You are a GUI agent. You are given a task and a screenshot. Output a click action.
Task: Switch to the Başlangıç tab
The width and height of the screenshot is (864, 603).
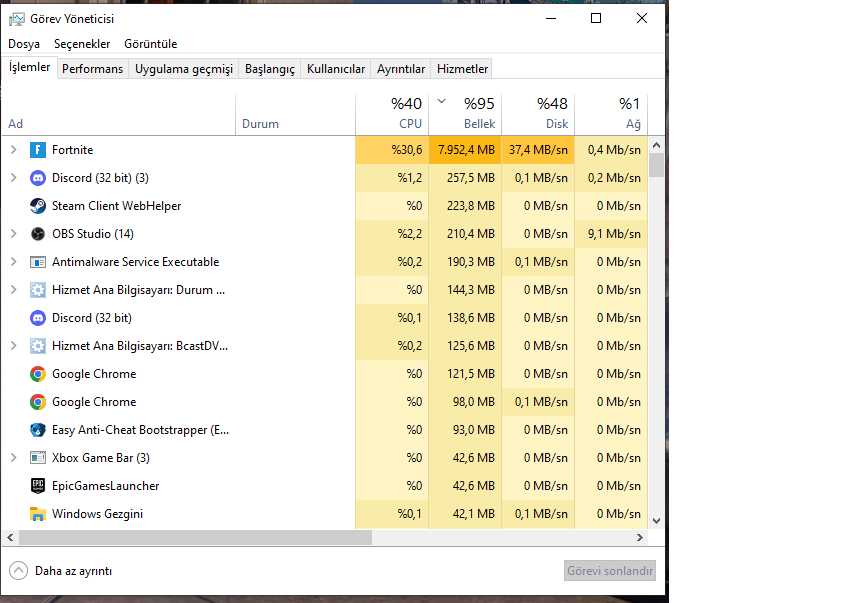pyautogui.click(x=270, y=69)
